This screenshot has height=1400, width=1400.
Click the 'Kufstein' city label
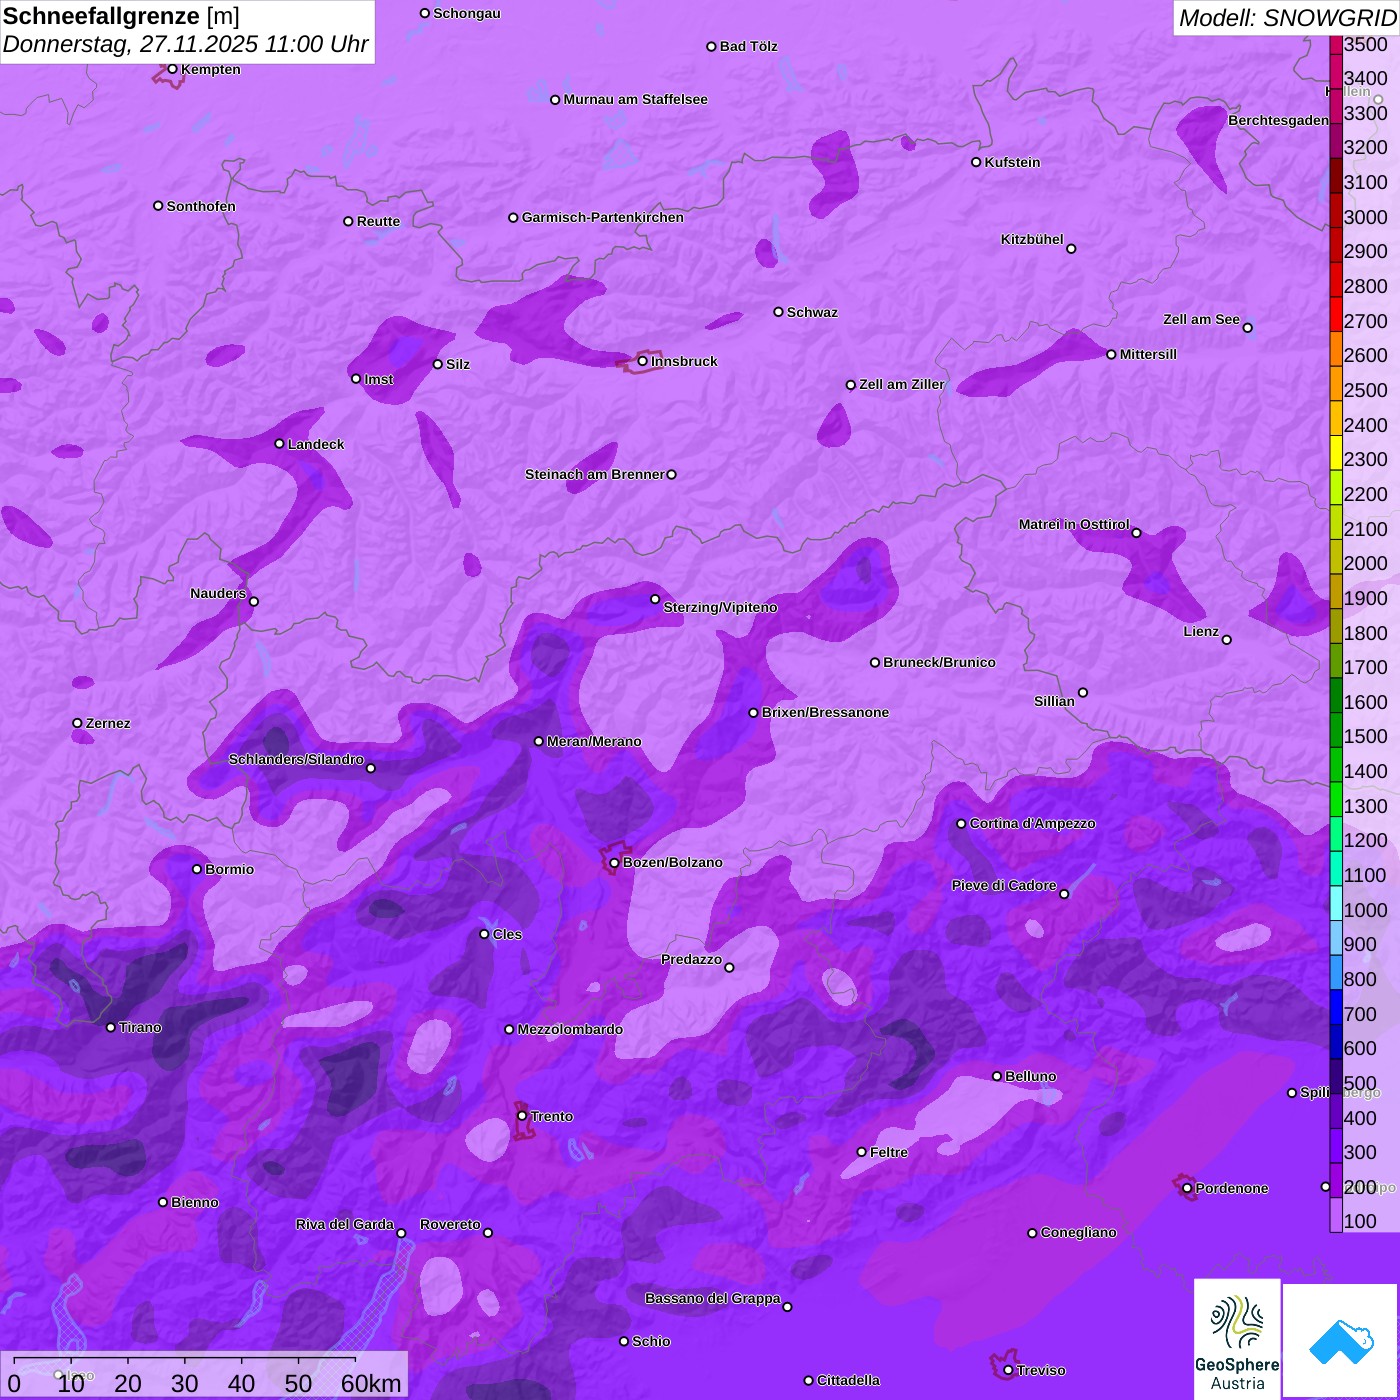(x=1013, y=162)
